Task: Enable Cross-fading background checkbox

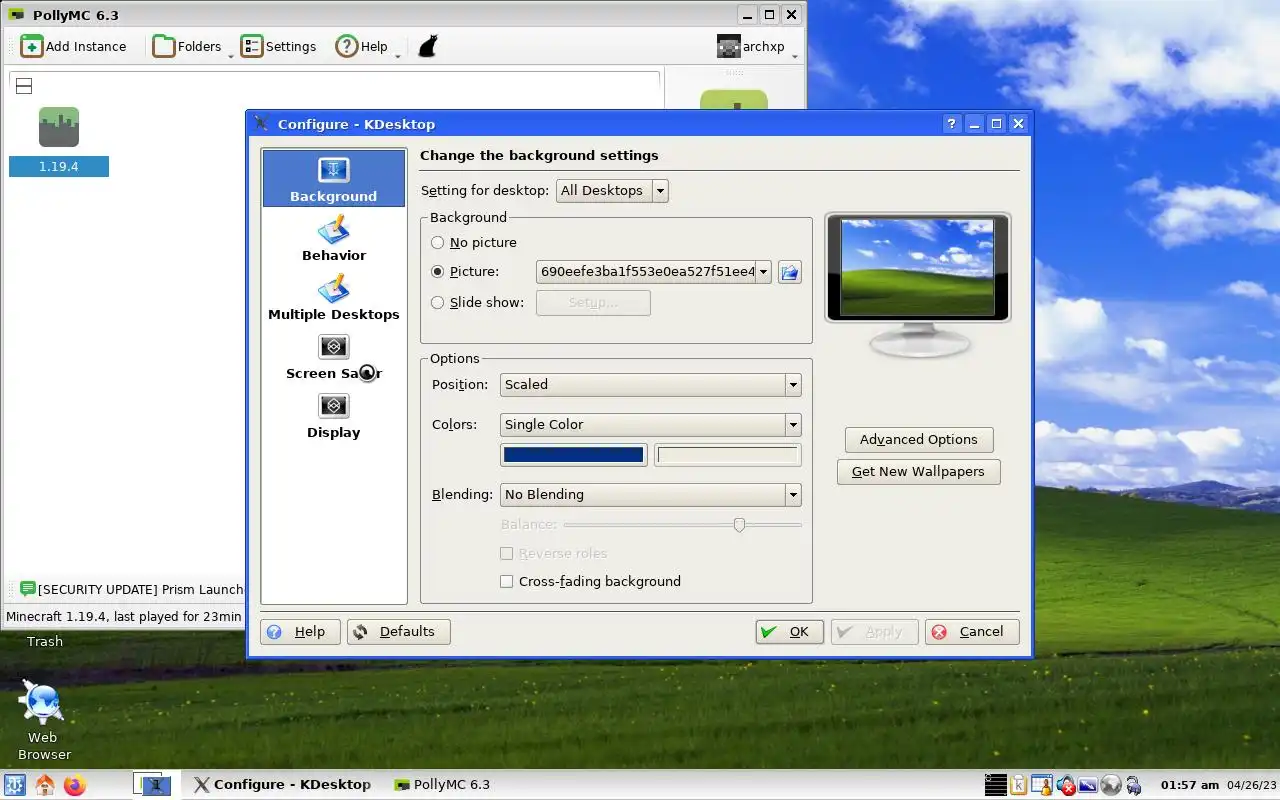Action: click(x=506, y=581)
